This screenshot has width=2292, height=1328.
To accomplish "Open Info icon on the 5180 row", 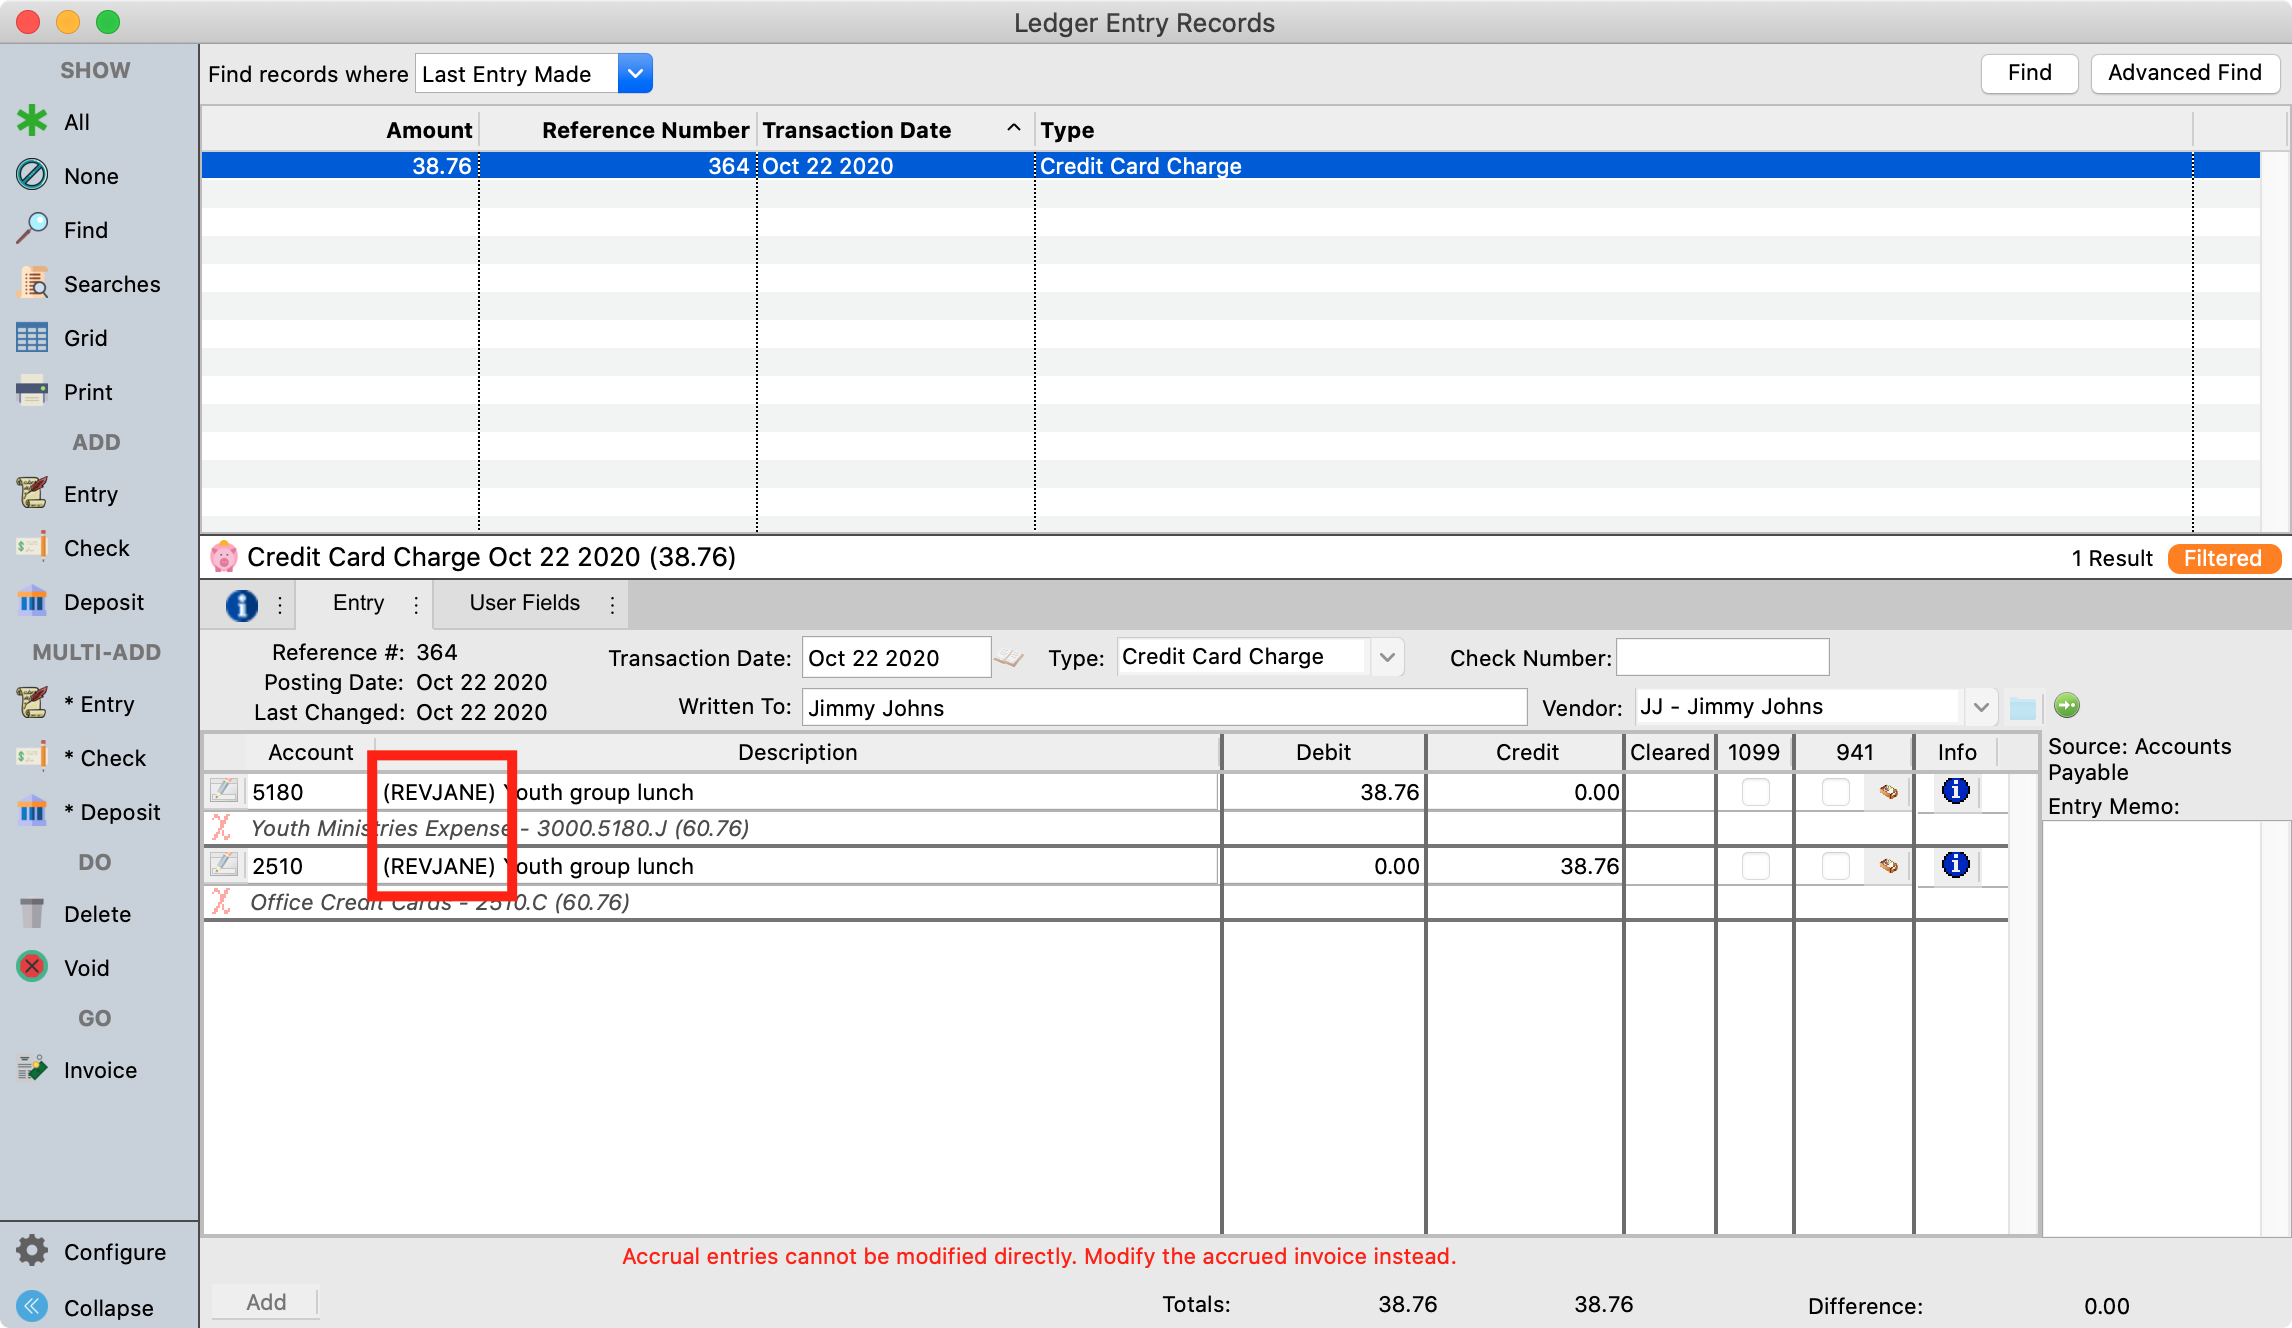I will 1955,791.
